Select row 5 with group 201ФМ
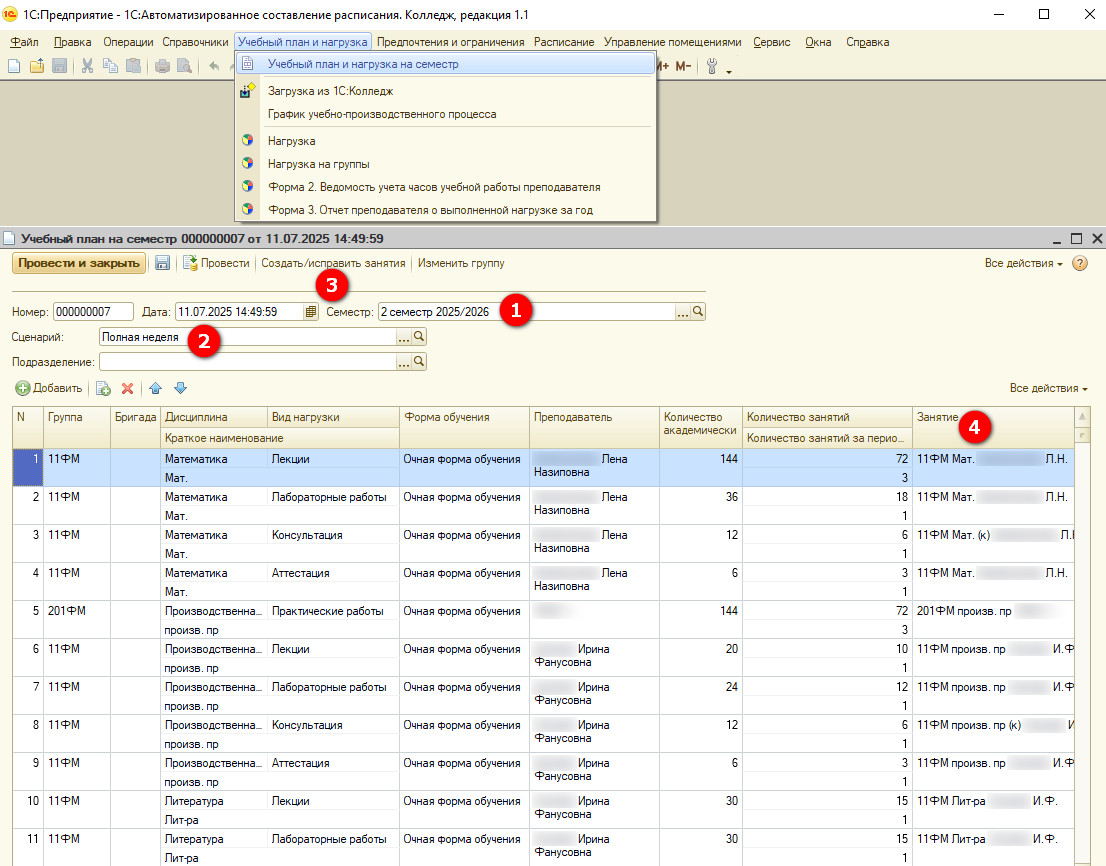This screenshot has width=1106, height=866. 543,620
